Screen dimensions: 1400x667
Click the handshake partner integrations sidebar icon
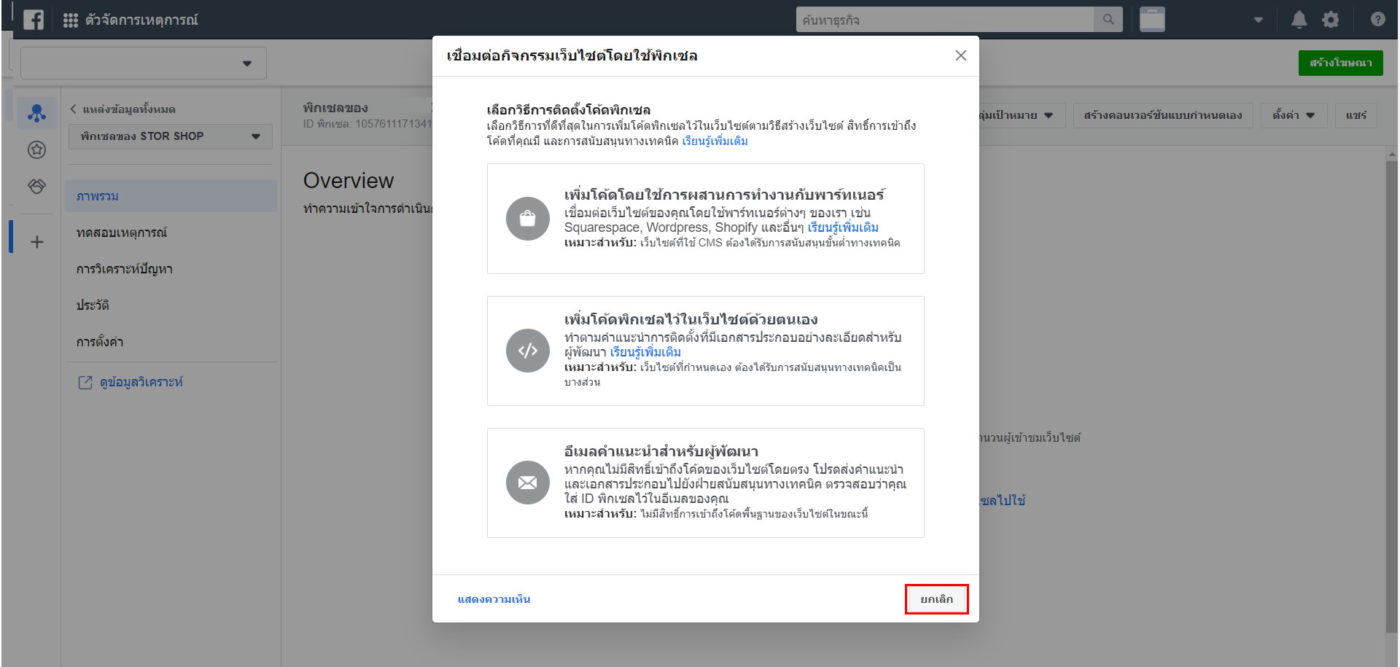[37, 187]
